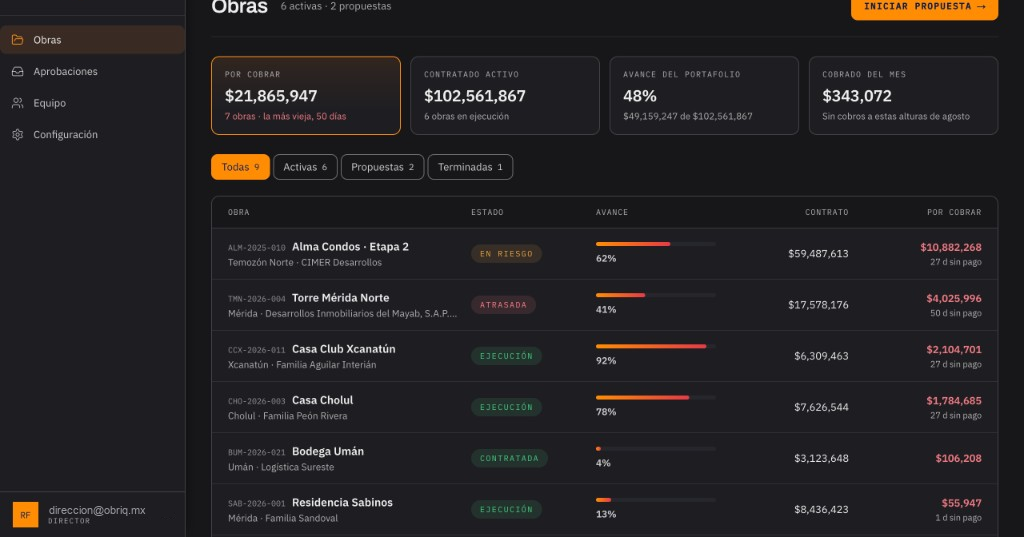
Task: Click receivable amount $2,104,701
Action: (x=953, y=350)
